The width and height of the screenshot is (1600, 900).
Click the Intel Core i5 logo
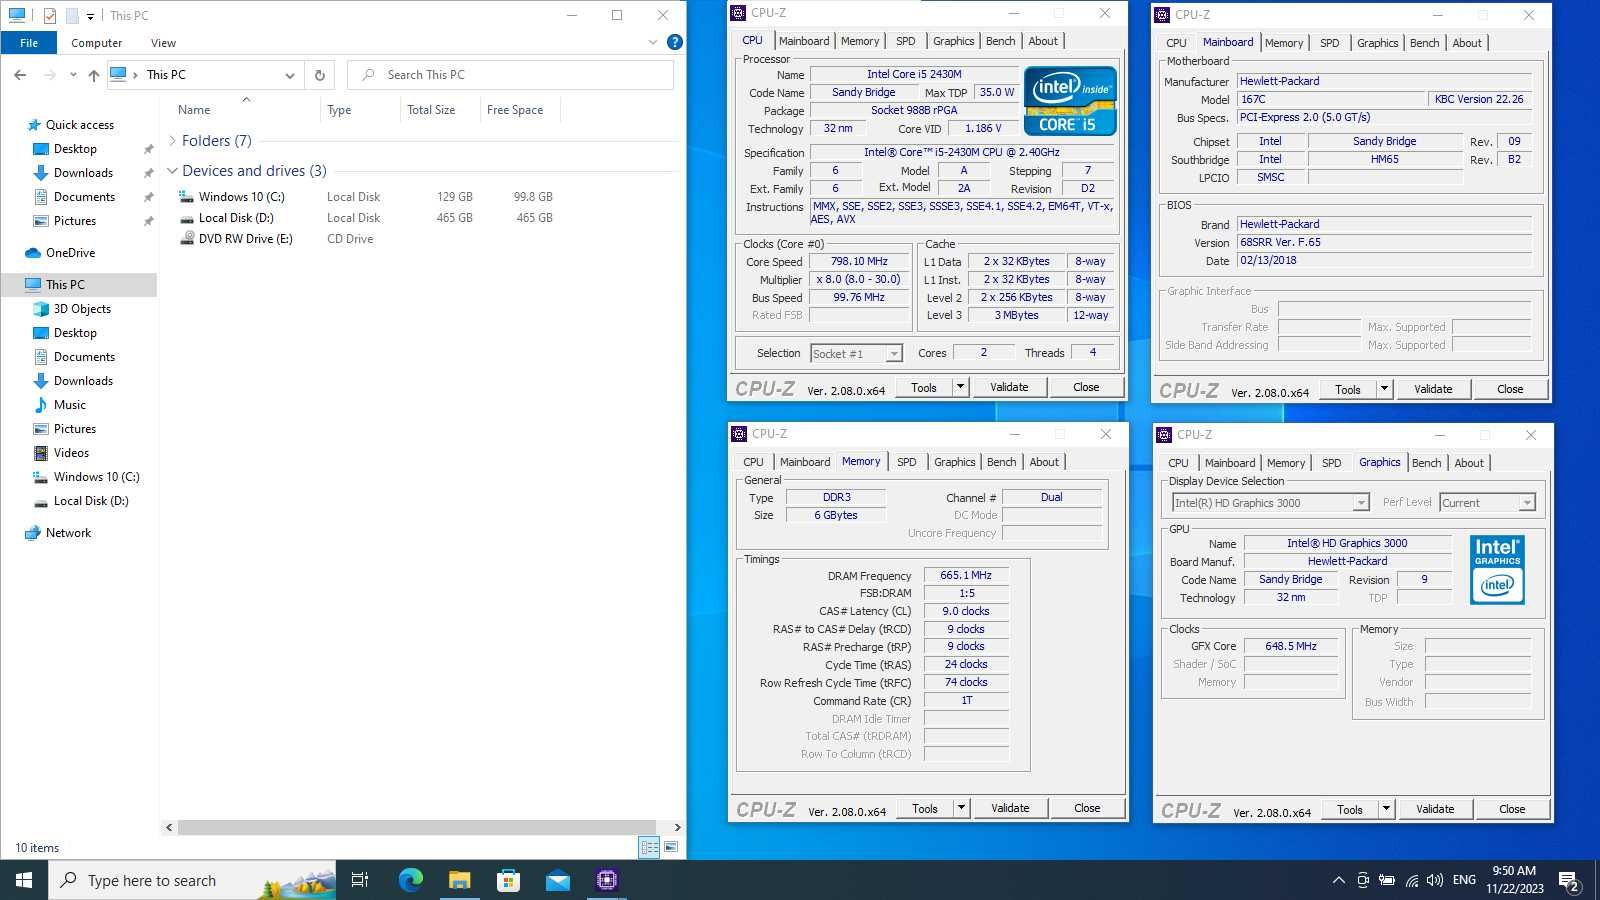point(1069,100)
